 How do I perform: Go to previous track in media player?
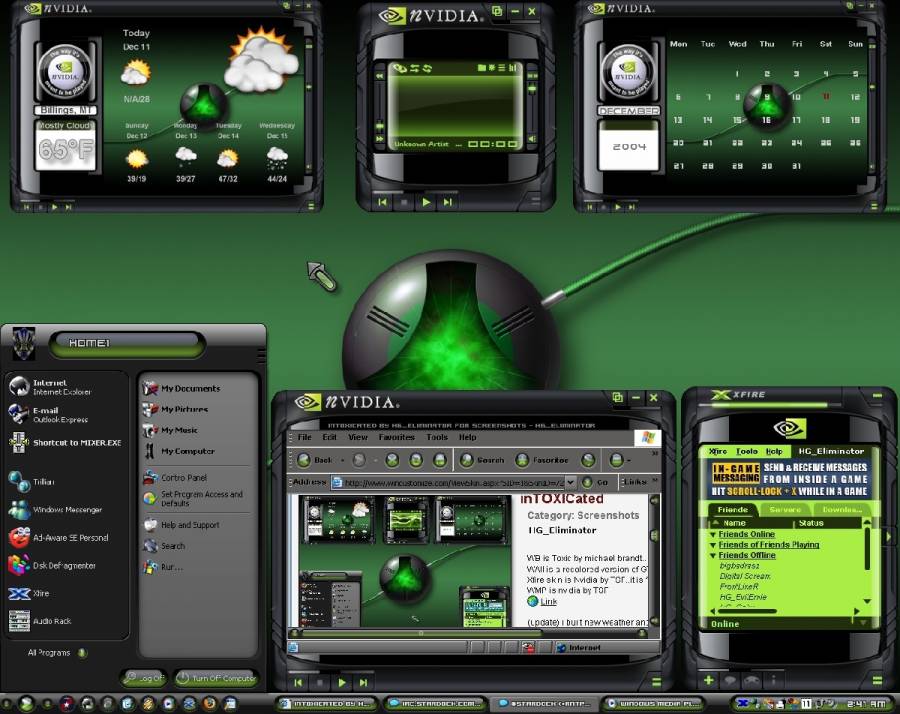point(382,202)
